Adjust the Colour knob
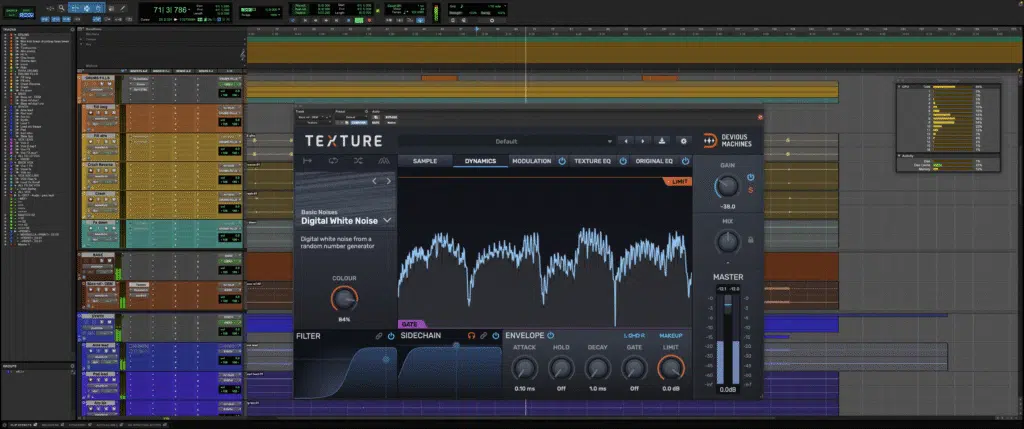The height and width of the screenshot is (429, 1024). 344,299
